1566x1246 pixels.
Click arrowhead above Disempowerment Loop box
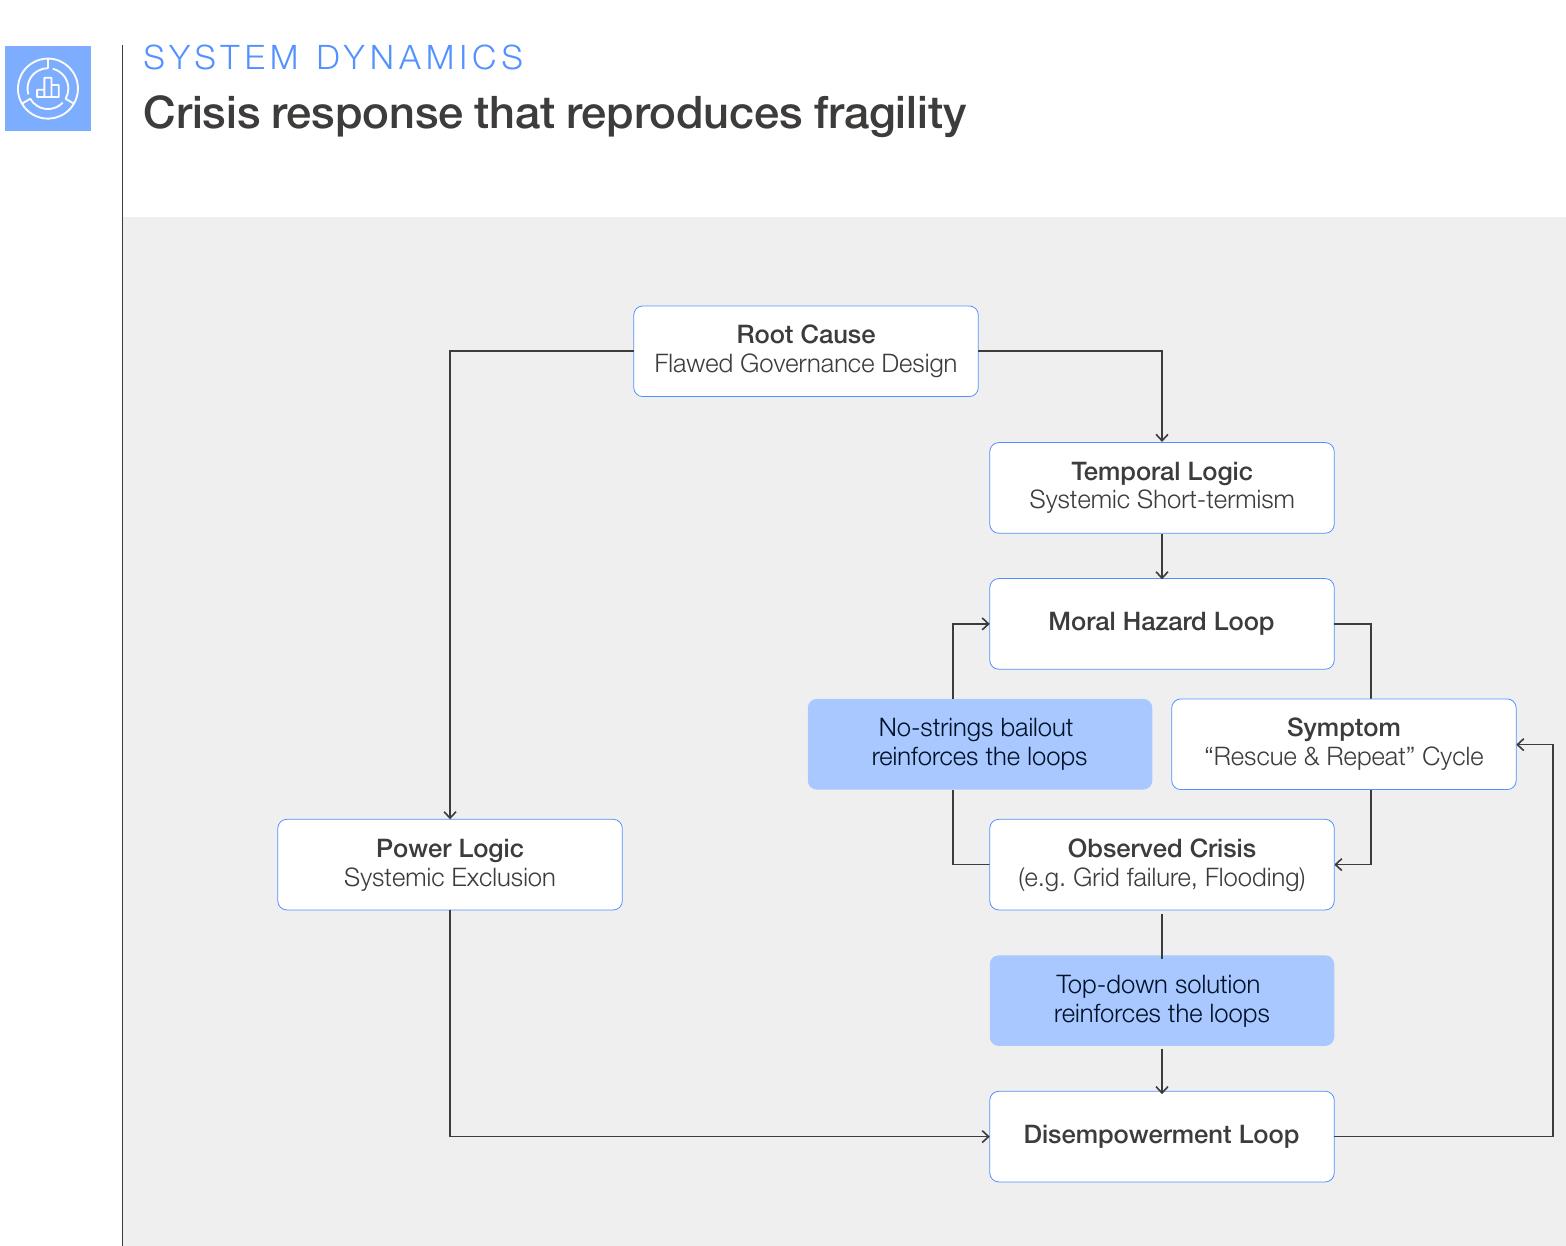pos(1162,1087)
